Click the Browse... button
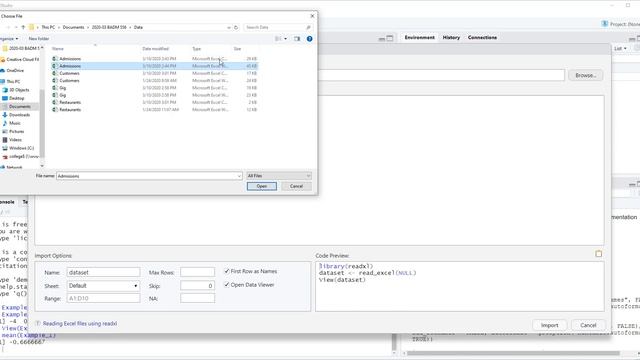Image resolution: width=640 pixels, height=360 pixels. point(585,76)
